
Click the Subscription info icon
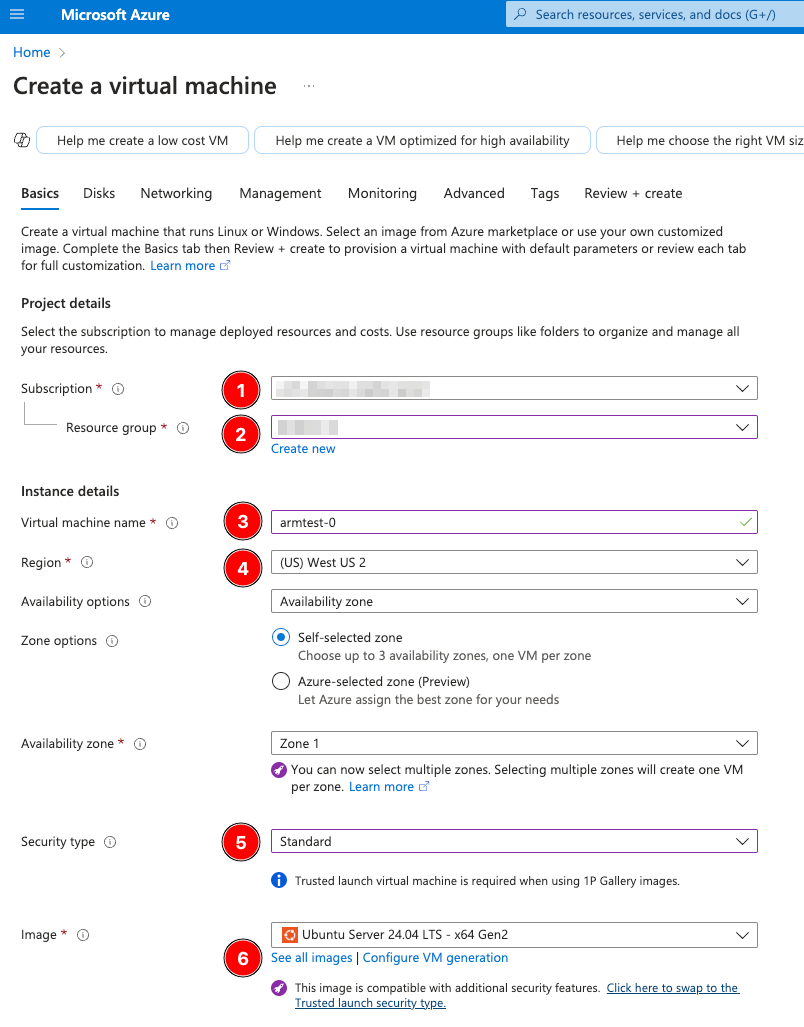(x=118, y=389)
